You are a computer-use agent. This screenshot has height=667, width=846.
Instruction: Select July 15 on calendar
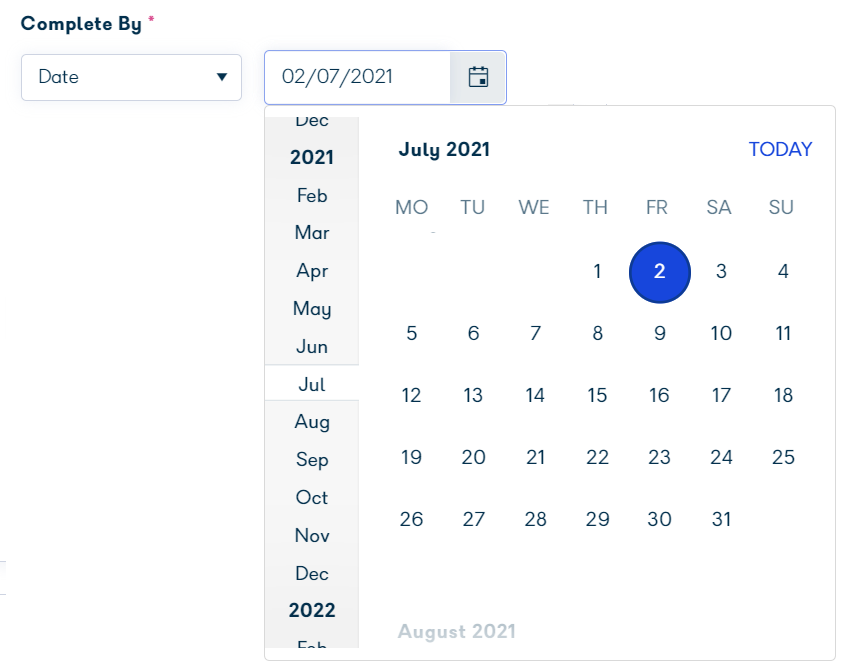597,395
